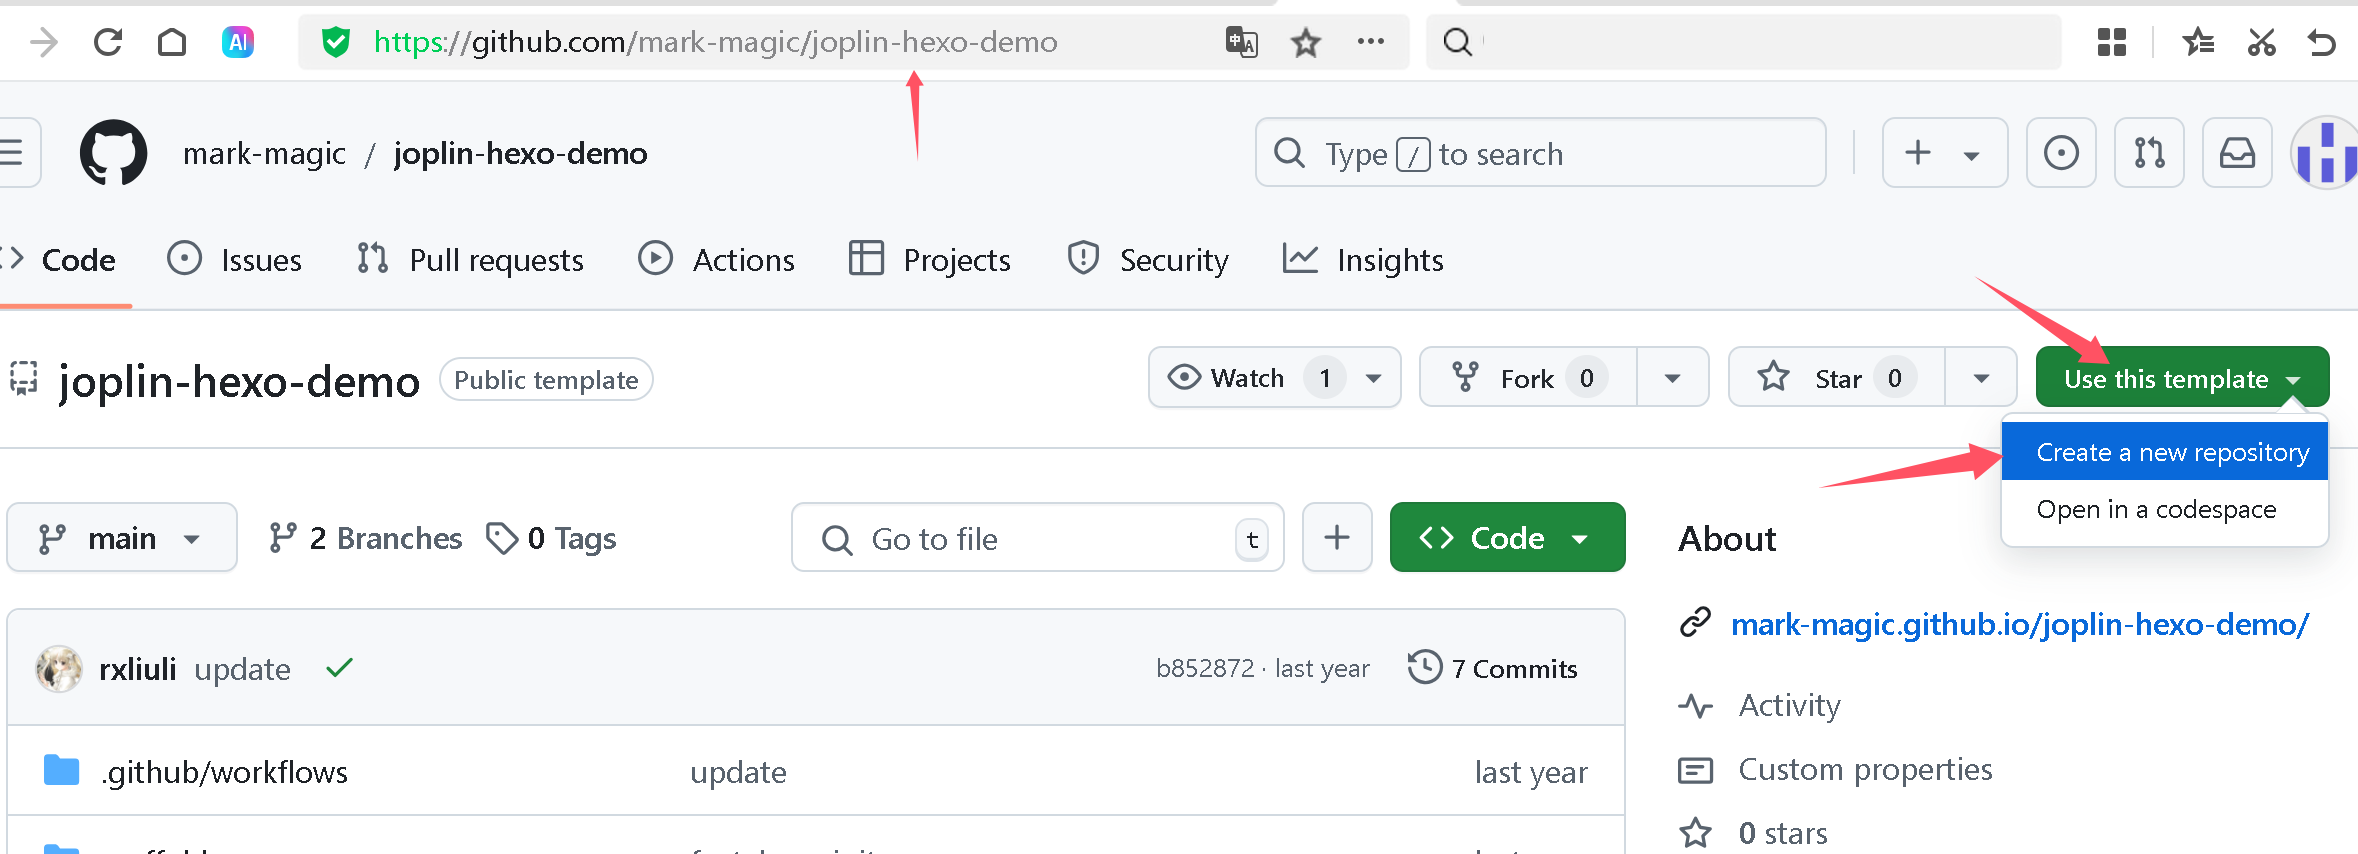The image size is (2358, 854).
Task: Open the green Code dropdown button
Action: point(1507,537)
